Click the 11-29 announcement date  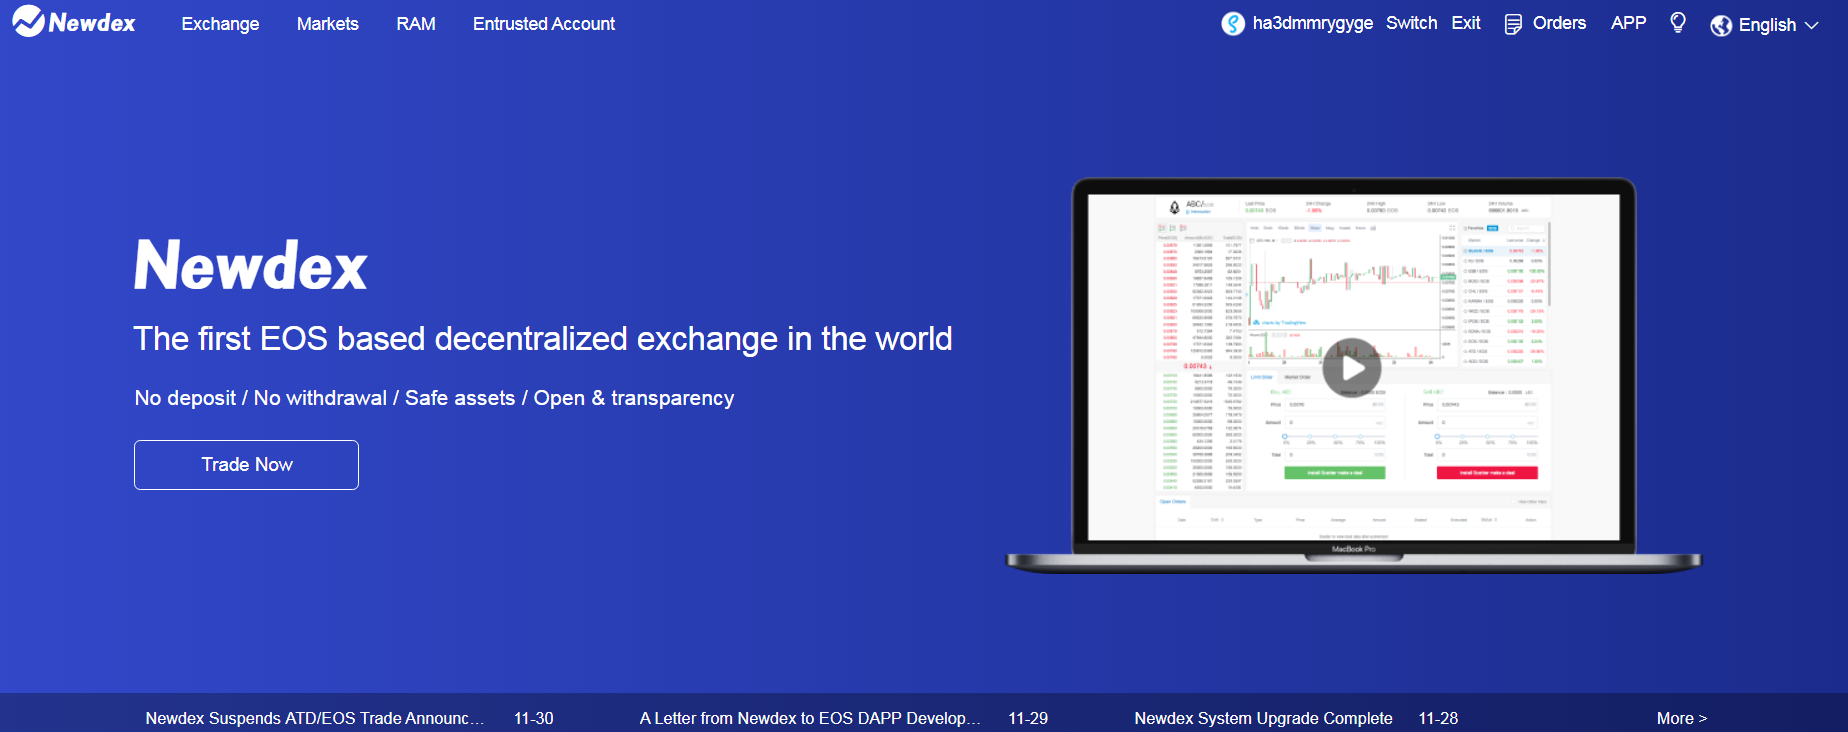pyautogui.click(x=1028, y=718)
